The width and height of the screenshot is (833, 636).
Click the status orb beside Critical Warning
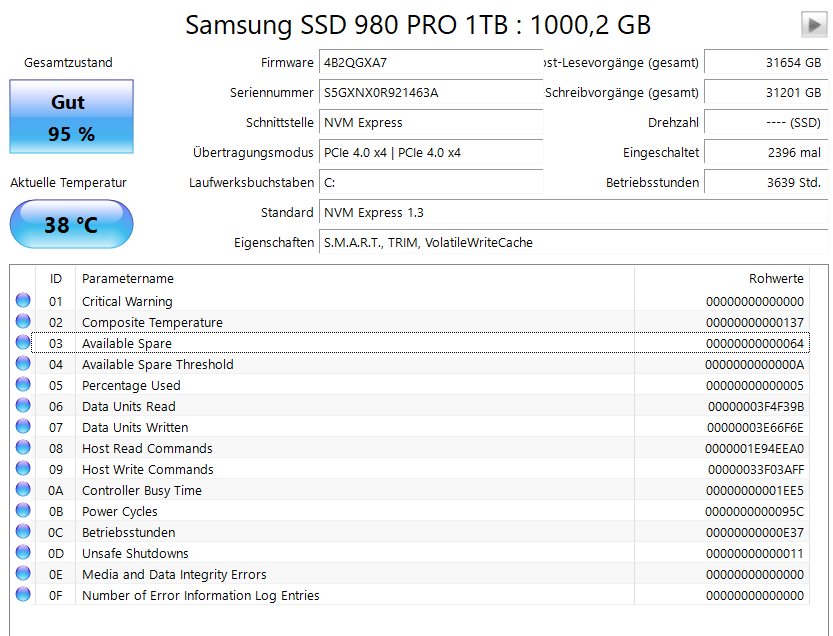pyautogui.click(x=23, y=301)
